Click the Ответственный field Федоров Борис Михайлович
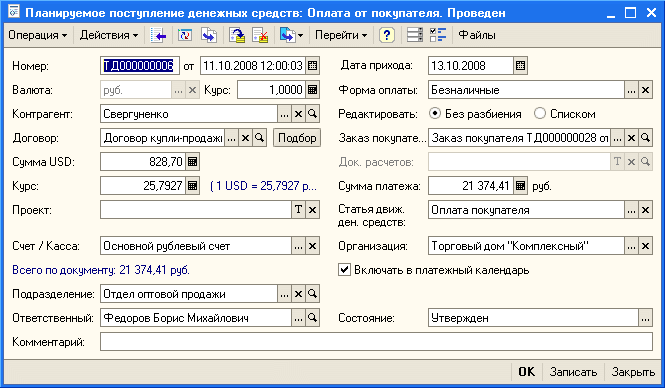Screen dimensions: 665x388 click(x=196, y=318)
